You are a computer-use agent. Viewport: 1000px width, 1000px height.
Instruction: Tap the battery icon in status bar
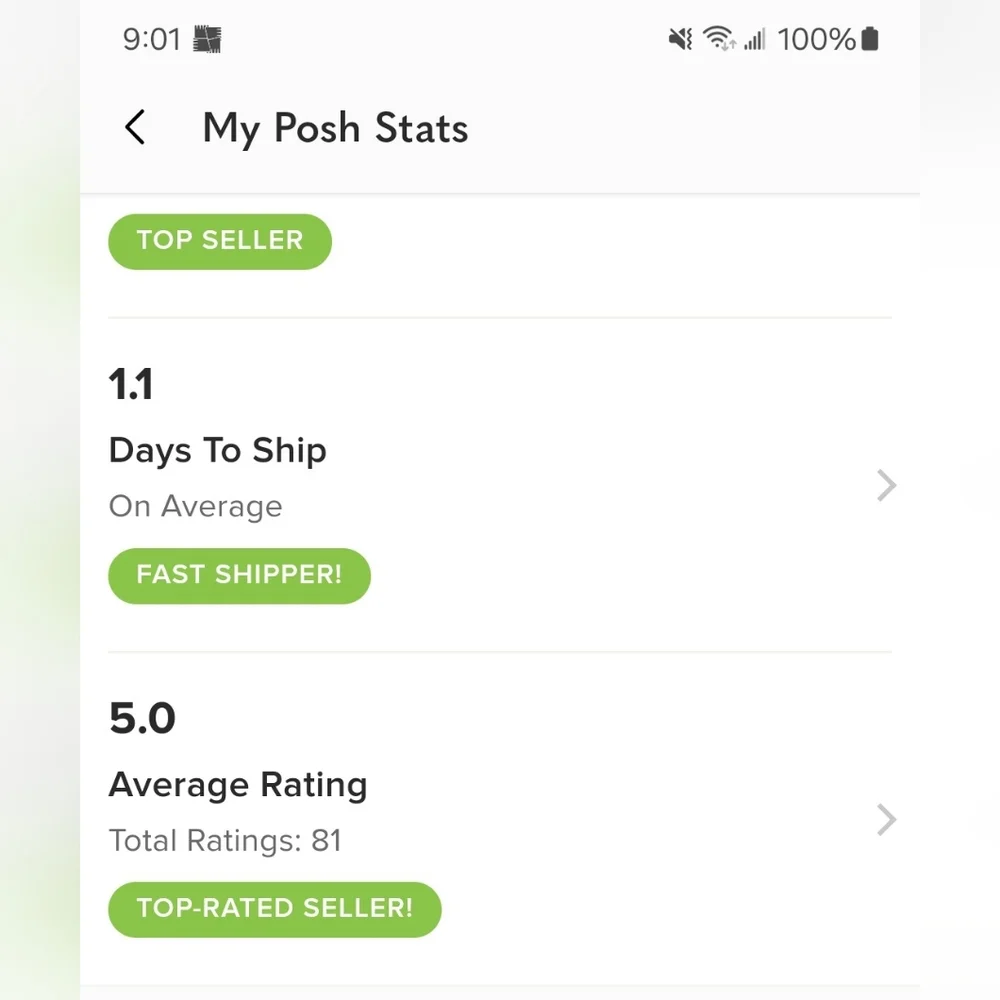(x=870, y=39)
